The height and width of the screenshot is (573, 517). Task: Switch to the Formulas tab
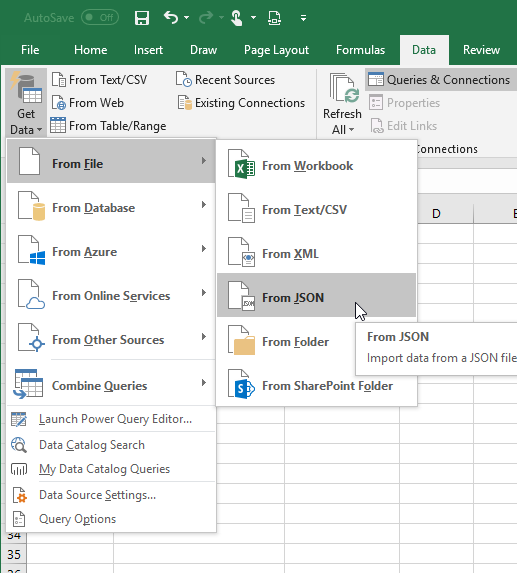[361, 50]
